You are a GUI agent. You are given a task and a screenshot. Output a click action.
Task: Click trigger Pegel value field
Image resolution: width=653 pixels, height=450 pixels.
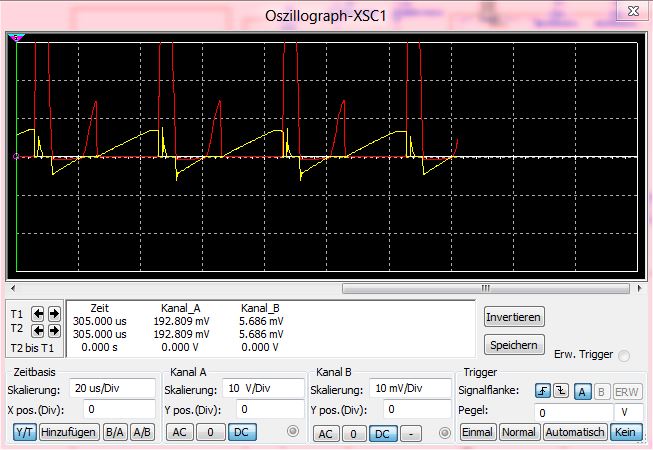[x=573, y=413]
